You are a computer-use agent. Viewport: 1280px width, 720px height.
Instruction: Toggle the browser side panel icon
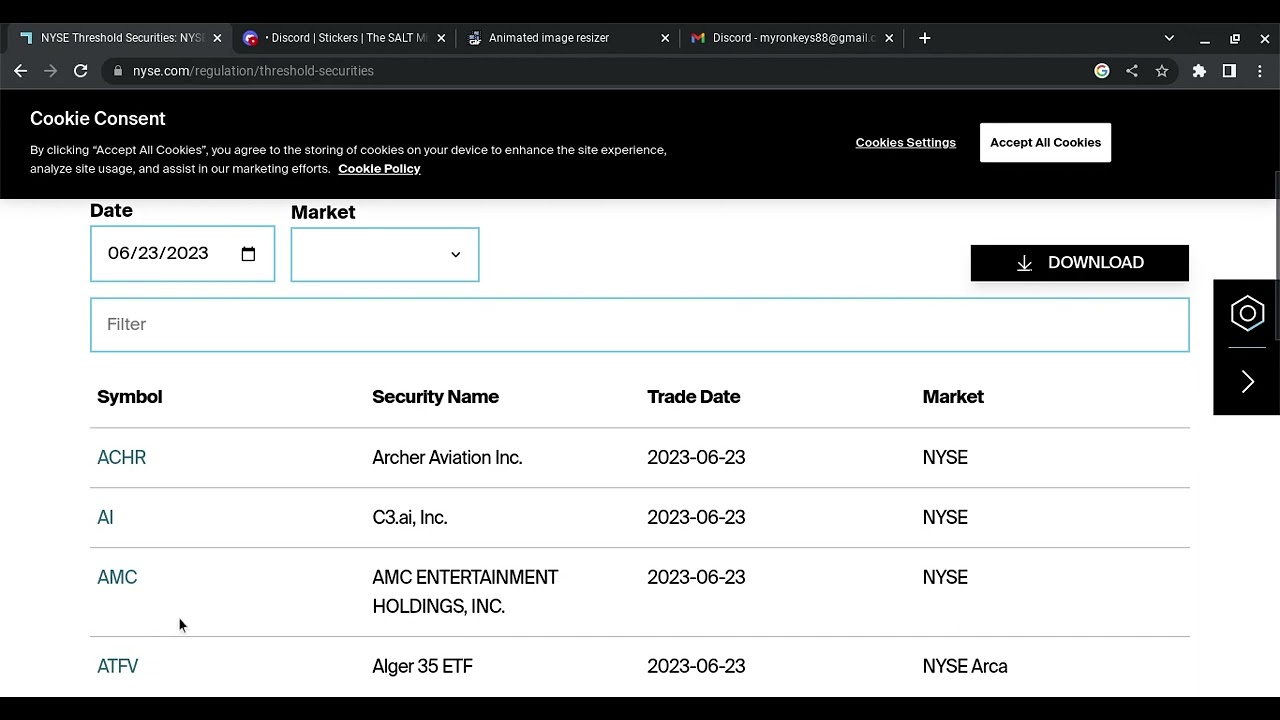pos(1229,71)
